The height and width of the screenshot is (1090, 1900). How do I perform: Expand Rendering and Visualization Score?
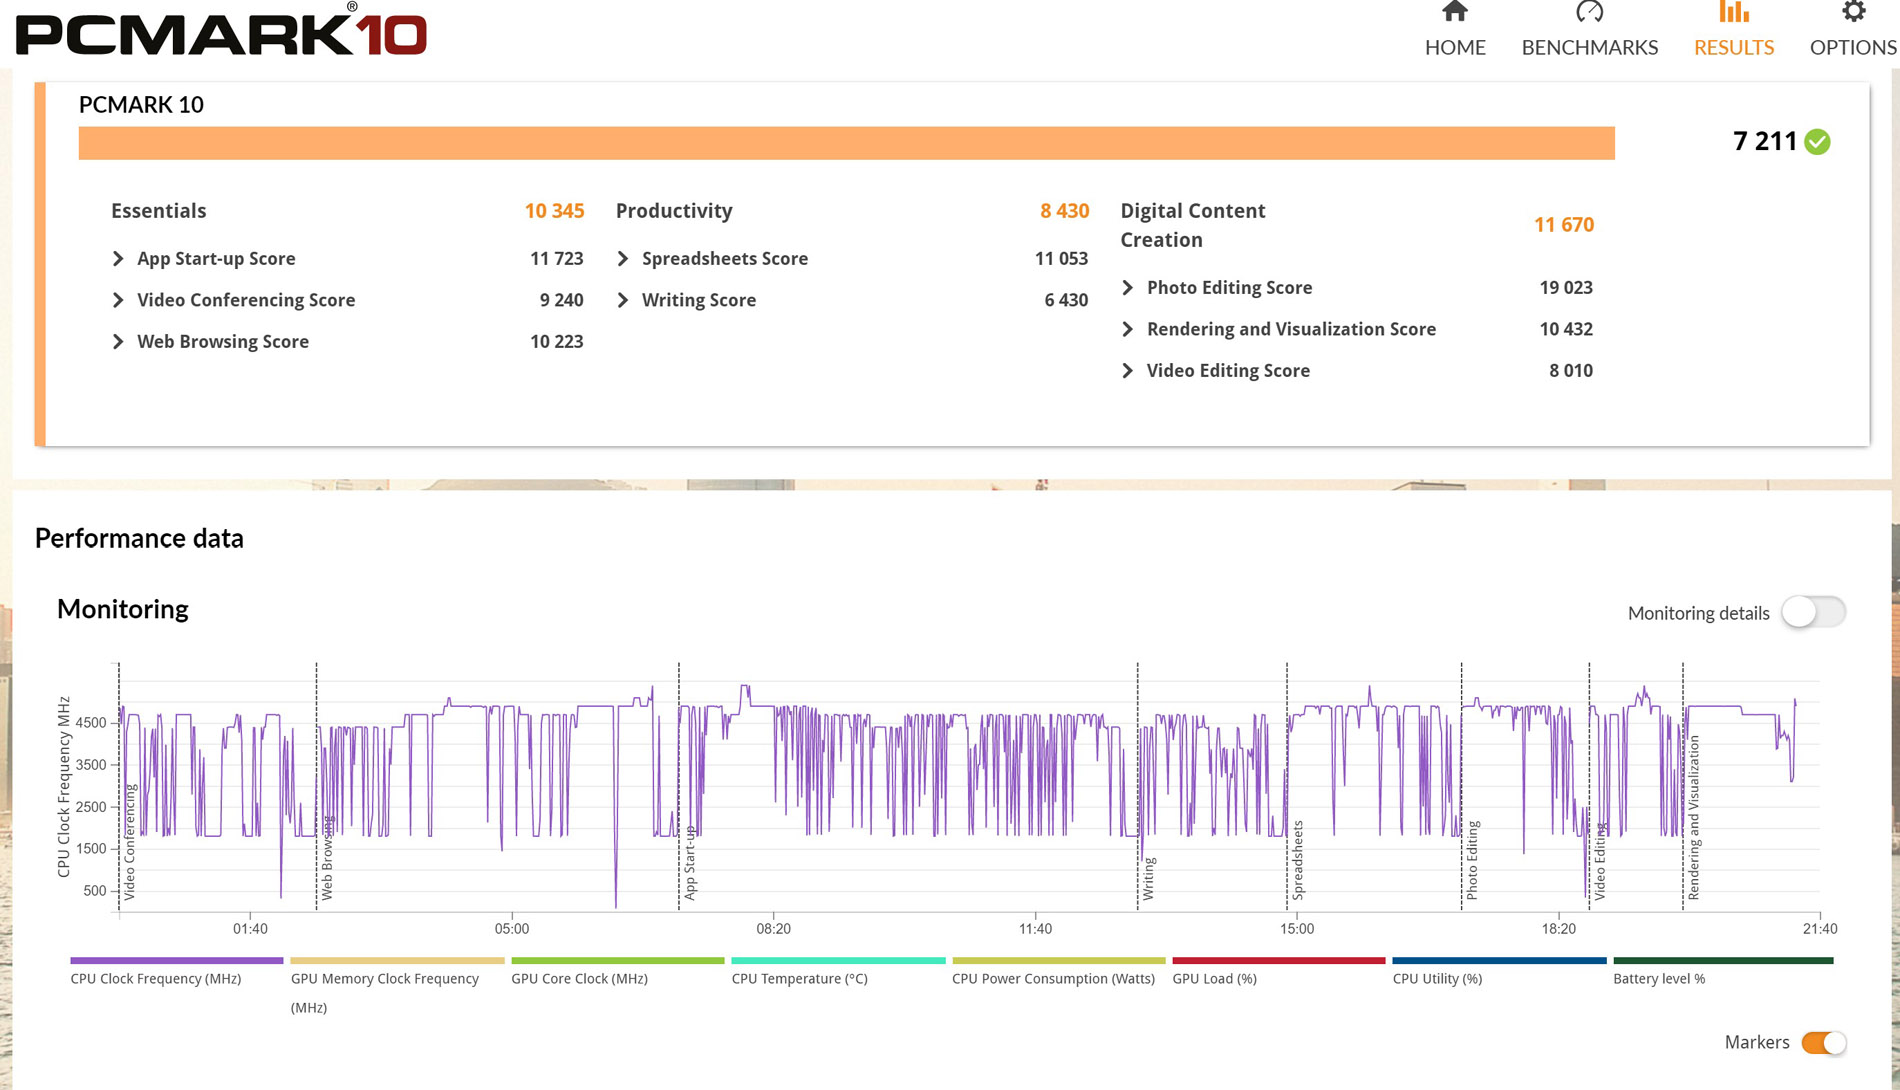coord(1128,329)
